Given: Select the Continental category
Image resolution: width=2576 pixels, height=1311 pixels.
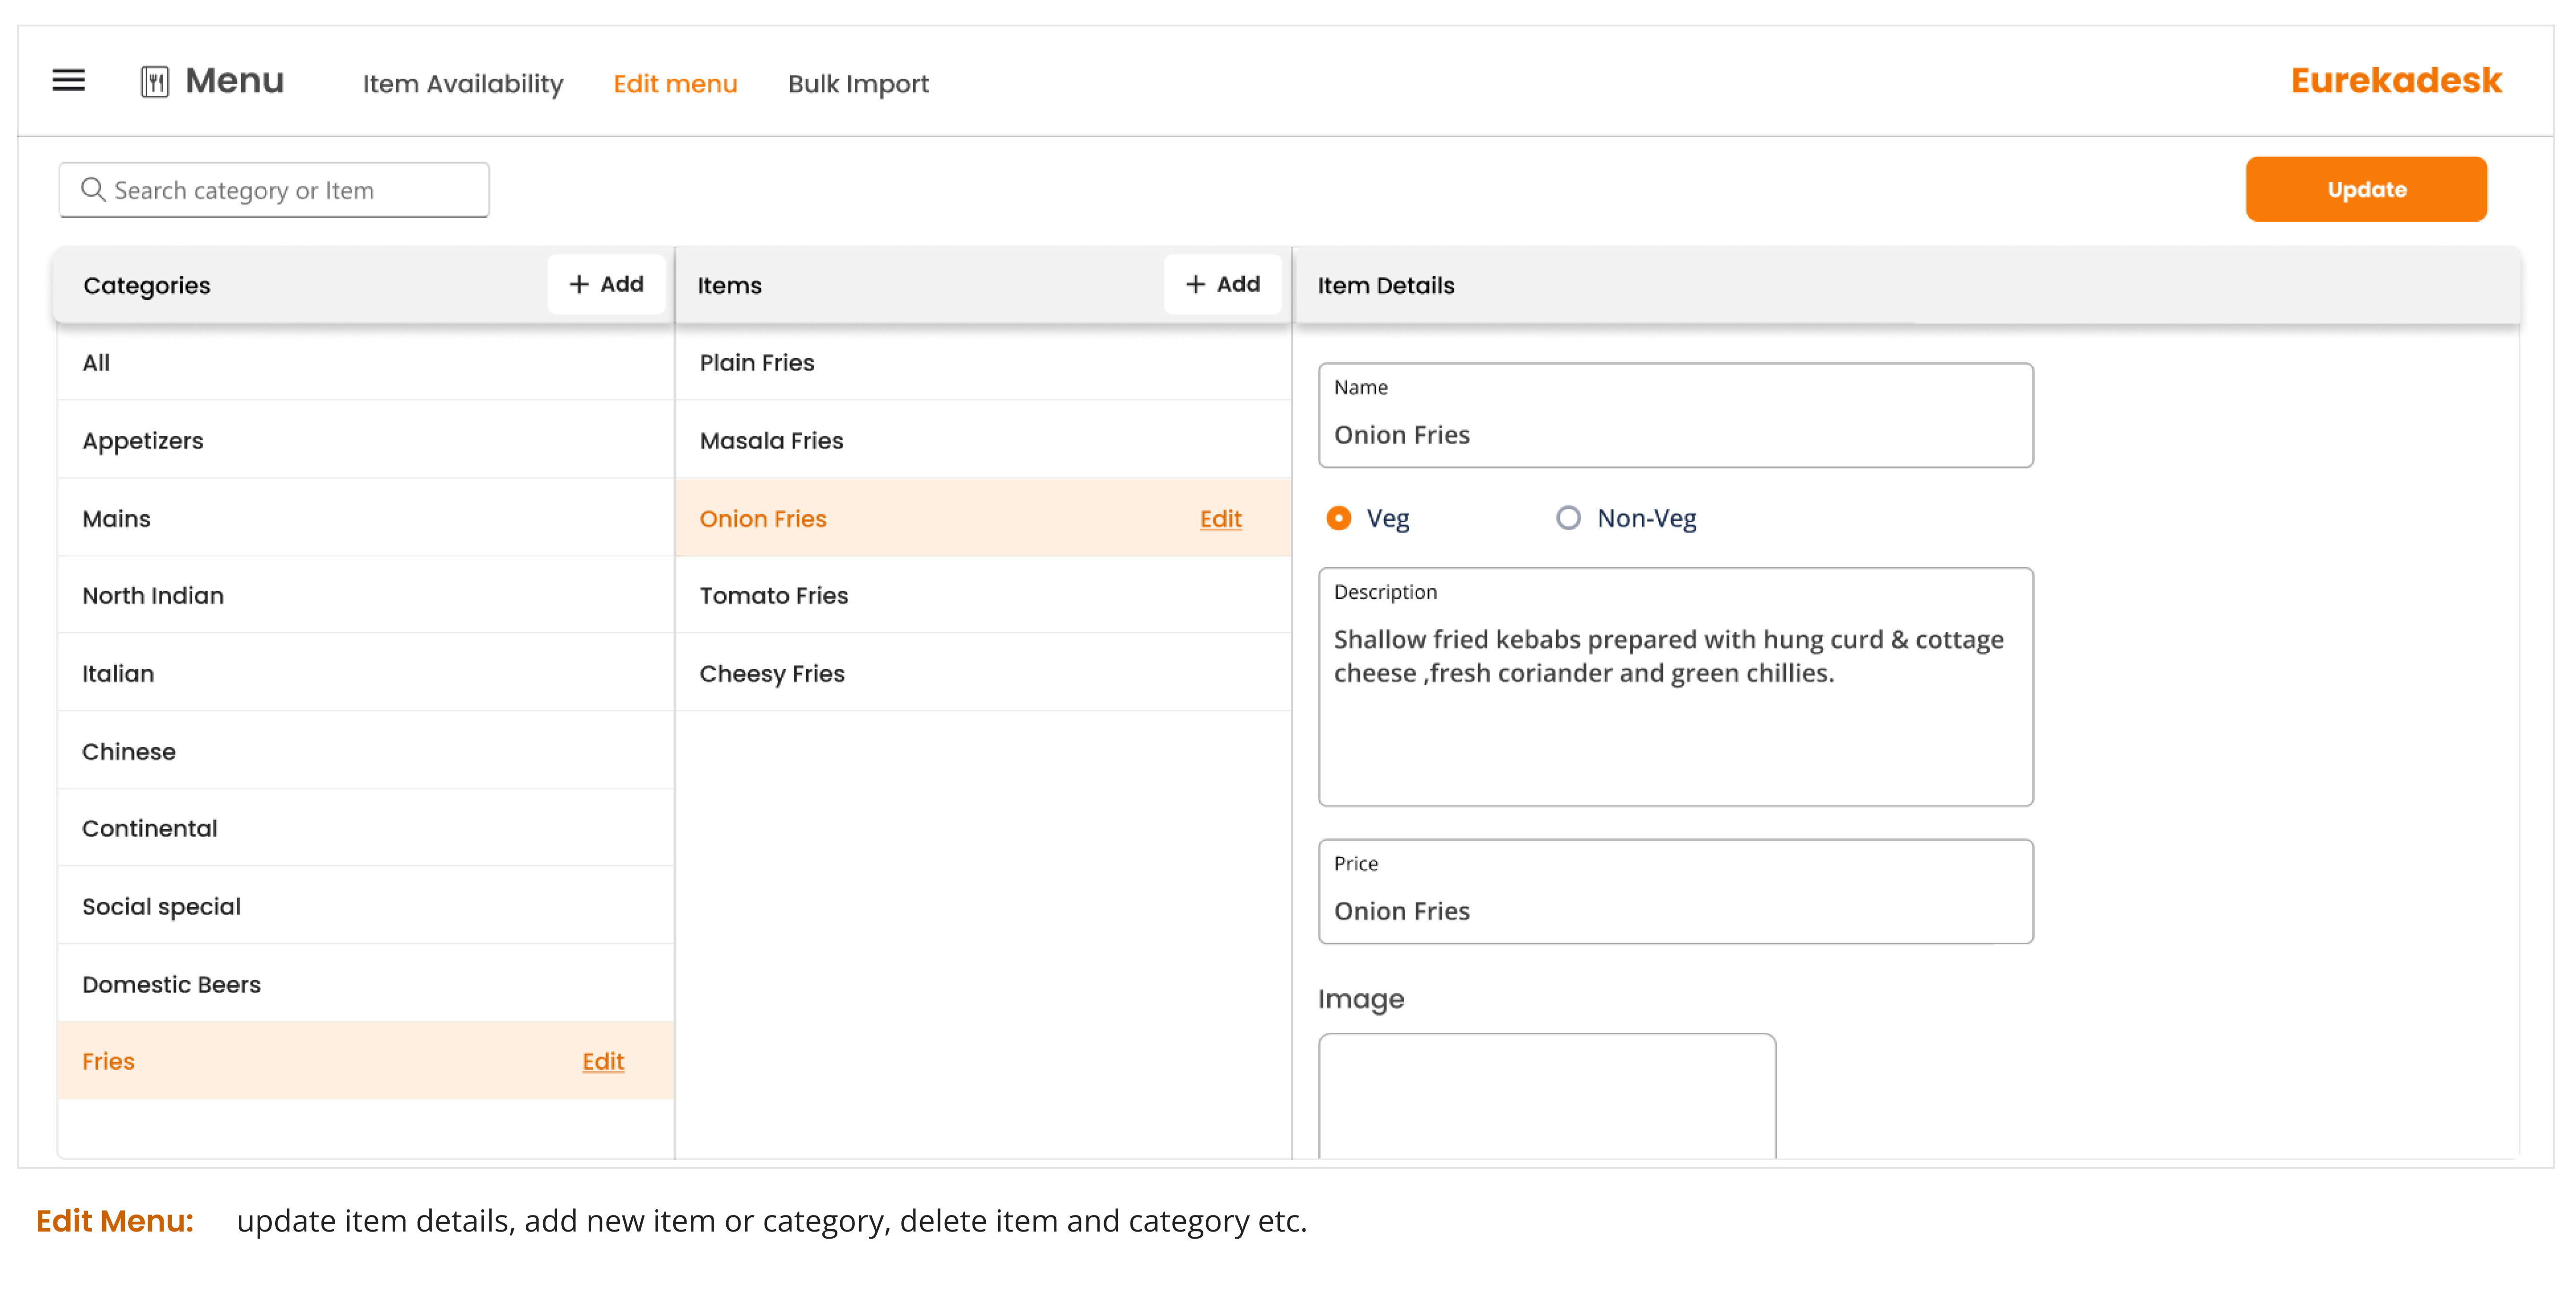Looking at the screenshot, I should coord(366,828).
